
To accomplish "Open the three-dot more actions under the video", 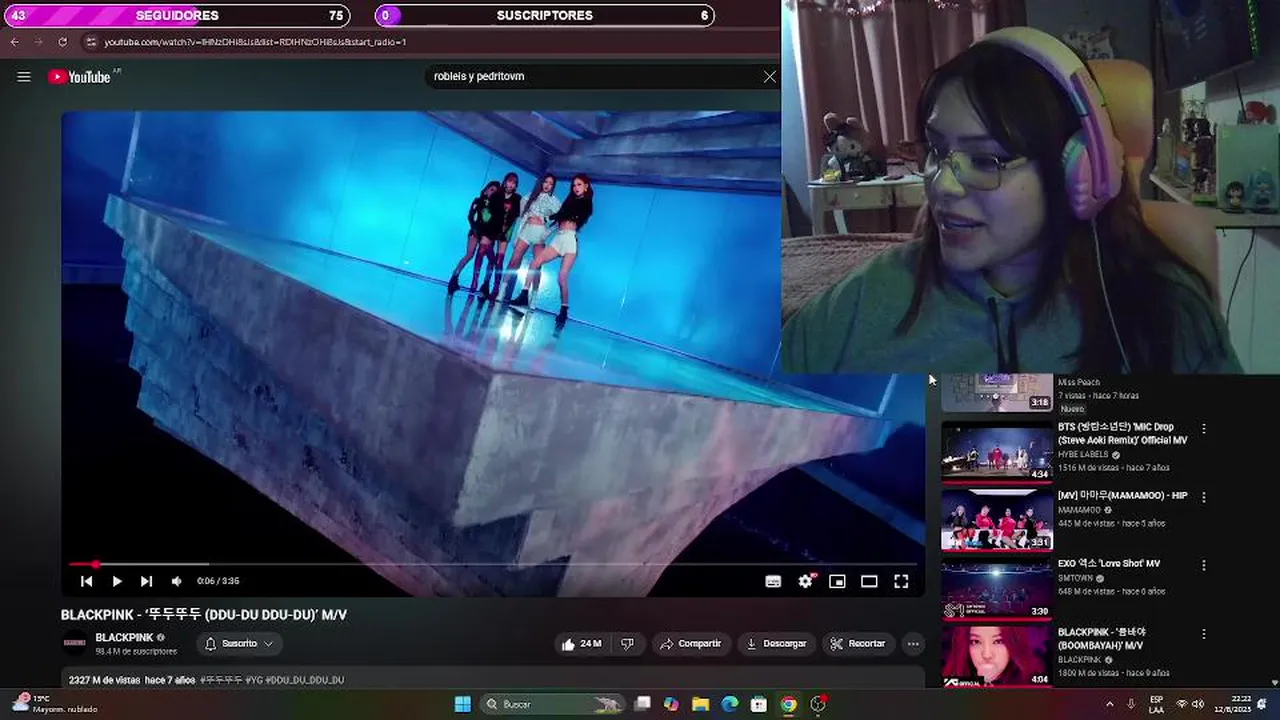I will [x=913, y=644].
